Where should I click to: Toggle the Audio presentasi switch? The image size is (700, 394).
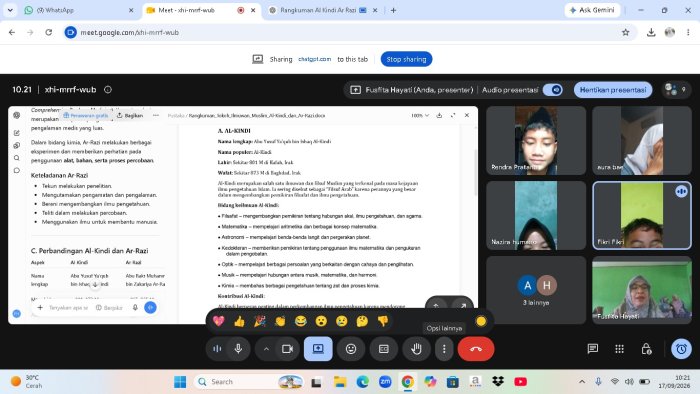coord(553,90)
